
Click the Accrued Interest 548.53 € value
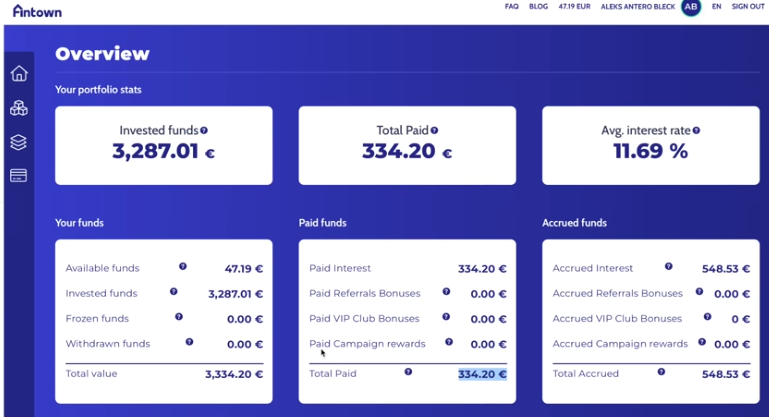coord(726,269)
